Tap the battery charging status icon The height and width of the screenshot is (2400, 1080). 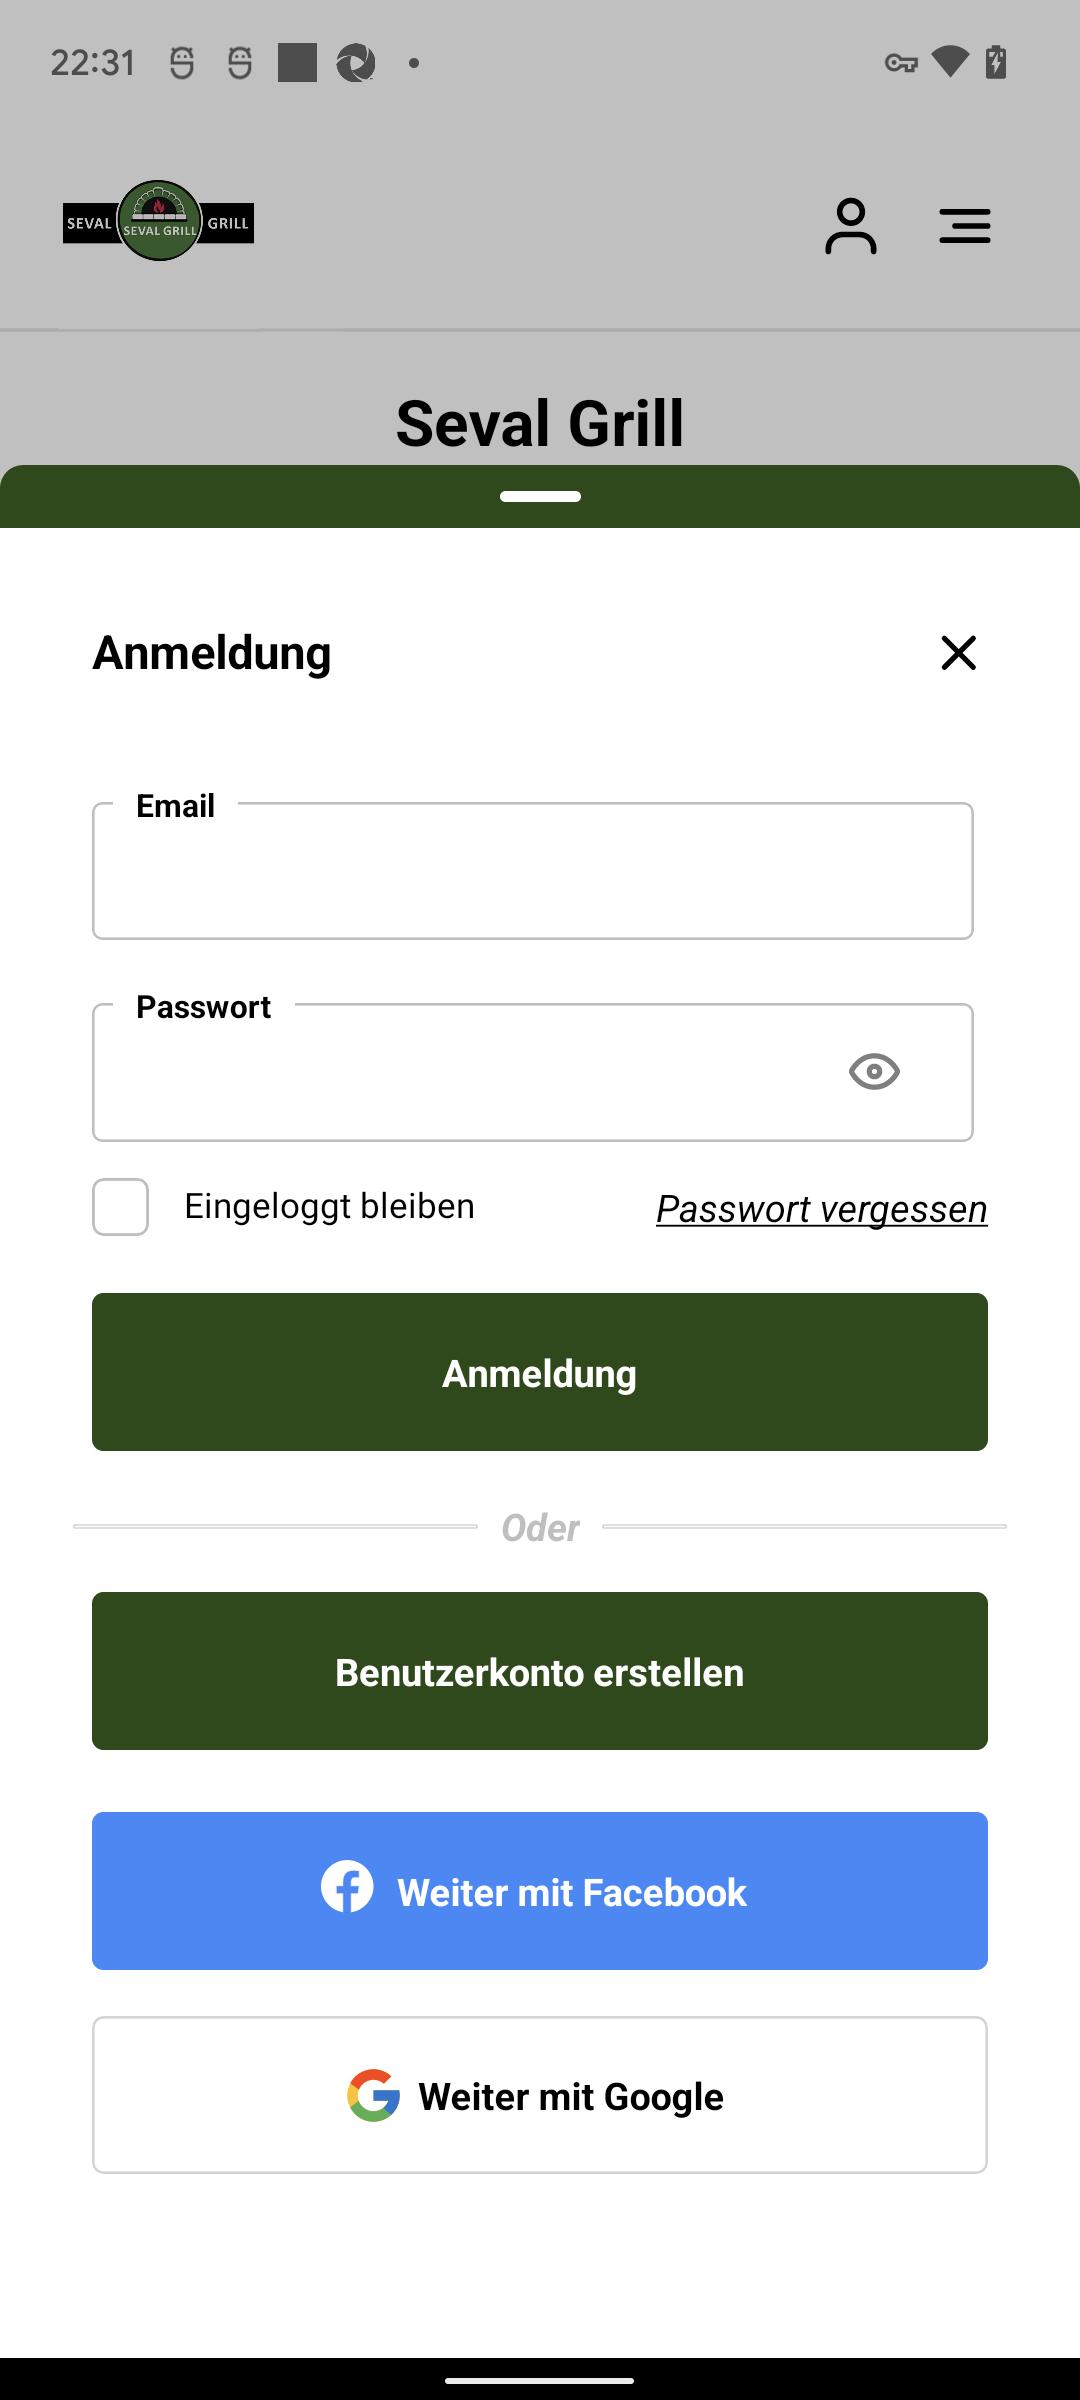(996, 62)
